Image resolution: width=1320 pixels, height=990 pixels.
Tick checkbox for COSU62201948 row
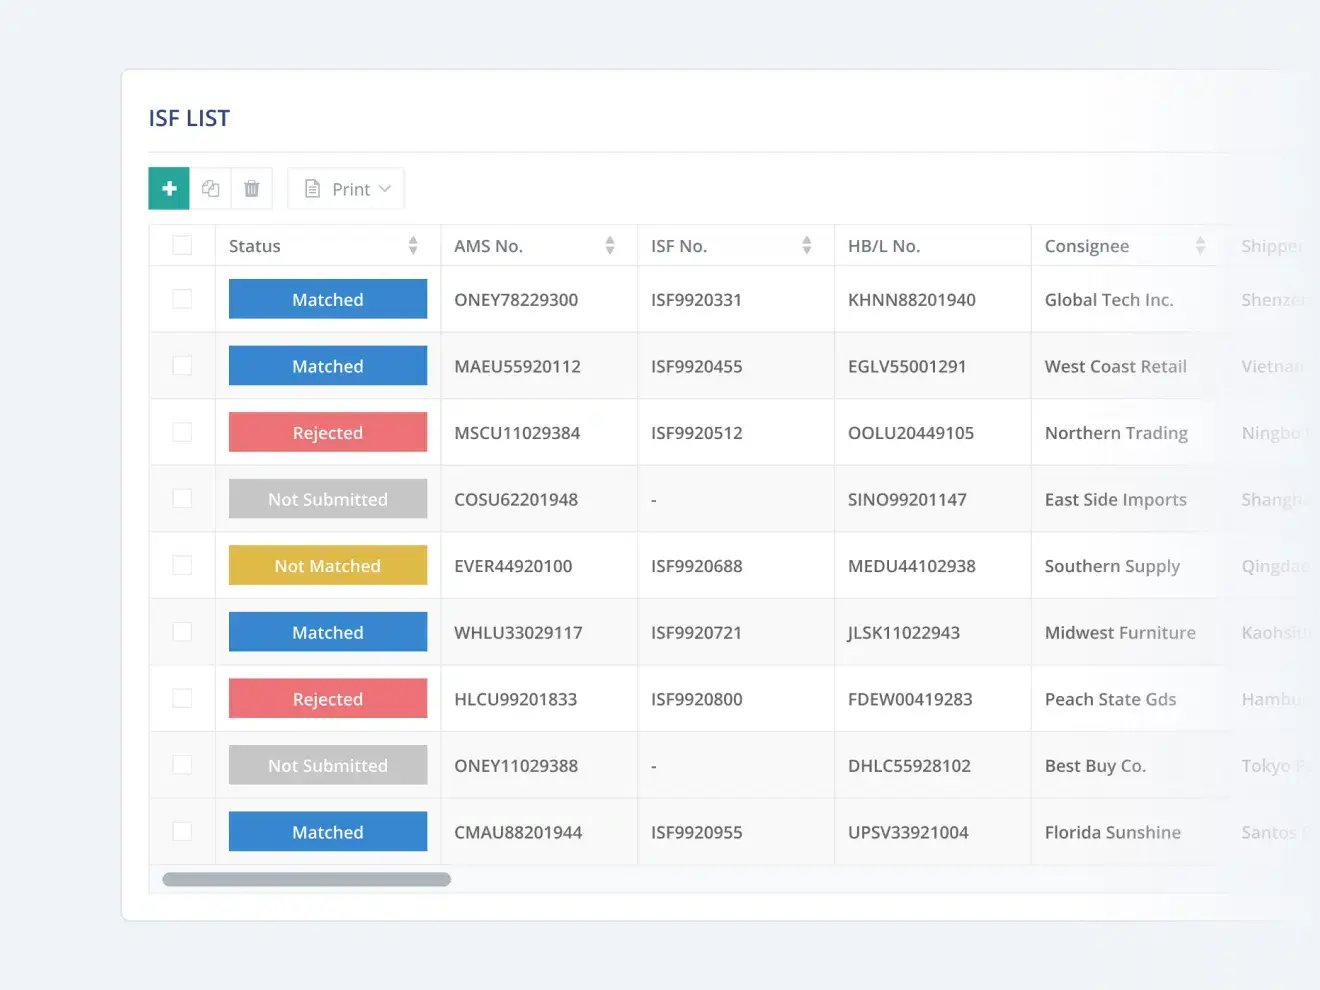click(182, 498)
